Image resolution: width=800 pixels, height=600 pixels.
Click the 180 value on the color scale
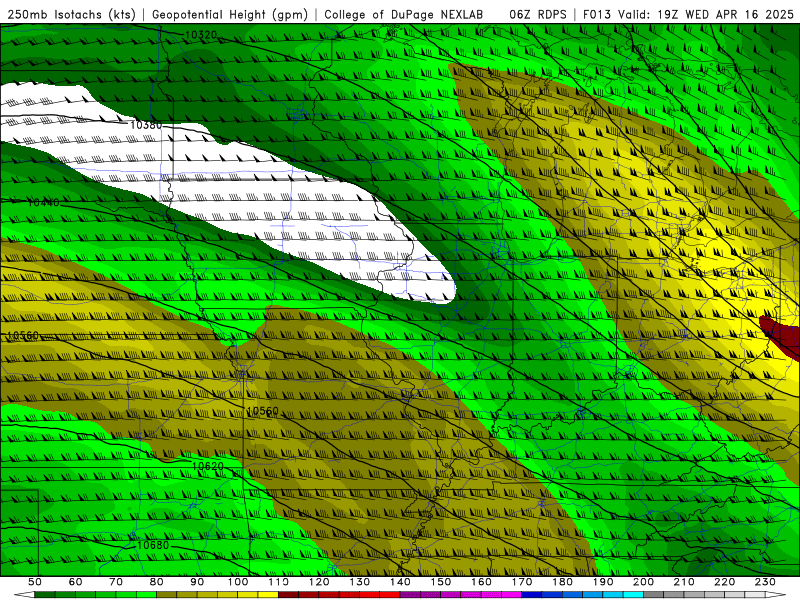563,582
